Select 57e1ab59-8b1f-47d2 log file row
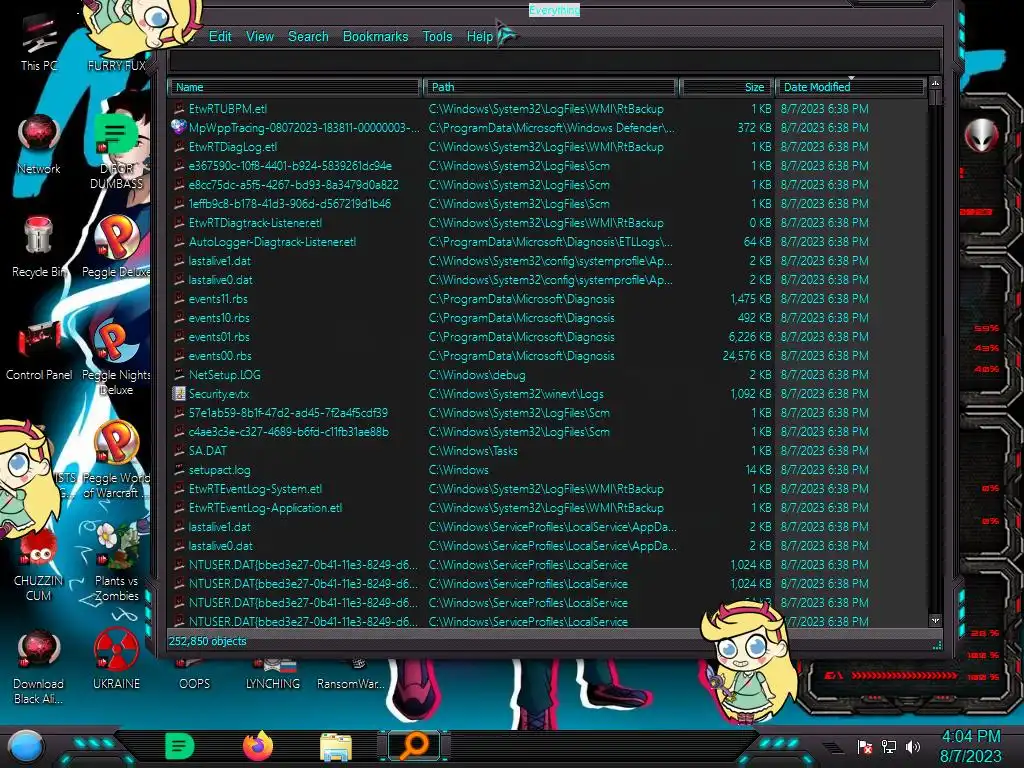The width and height of the screenshot is (1024, 768). pos(547,413)
